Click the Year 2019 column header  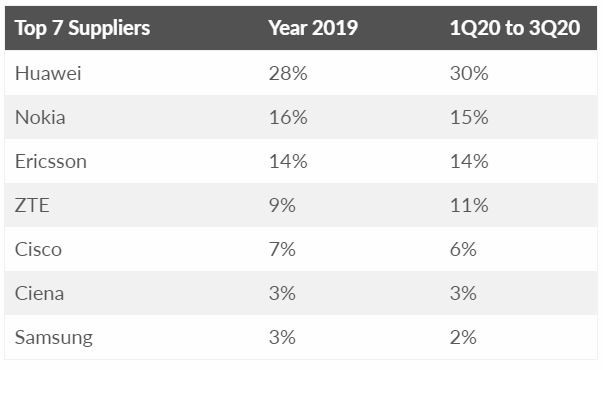pyautogui.click(x=310, y=28)
